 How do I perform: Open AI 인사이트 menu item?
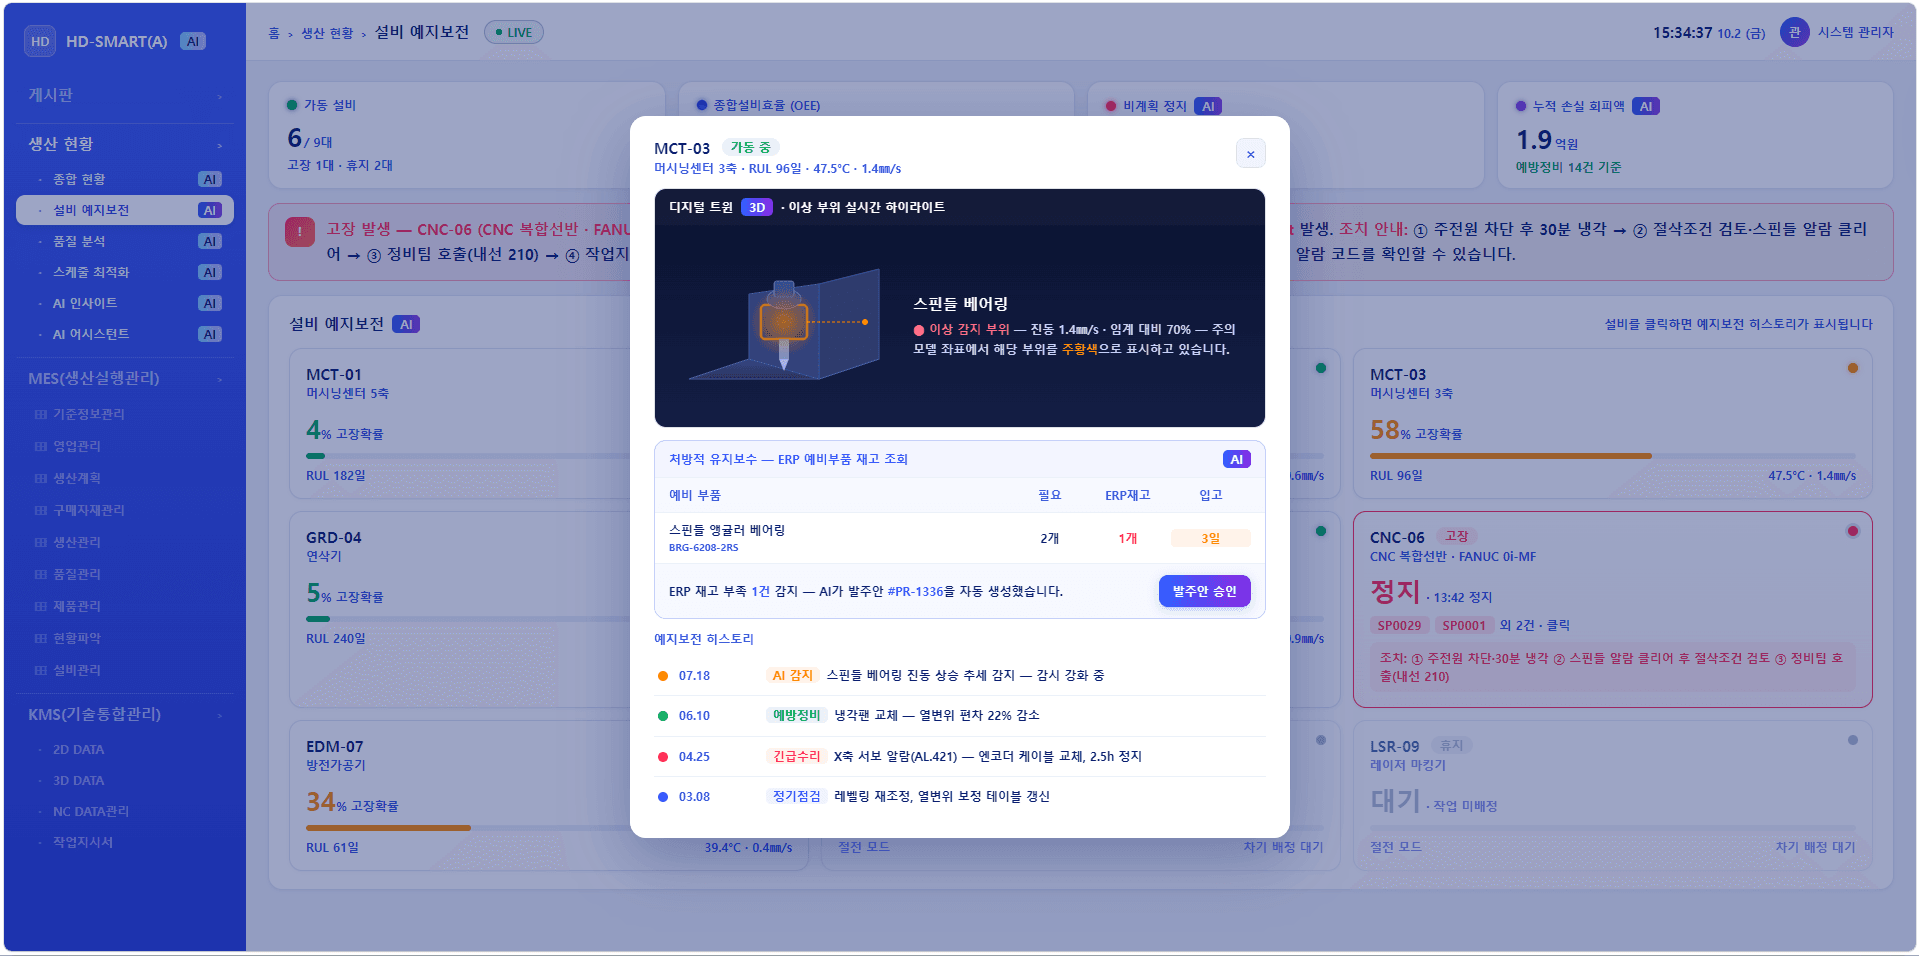point(125,303)
